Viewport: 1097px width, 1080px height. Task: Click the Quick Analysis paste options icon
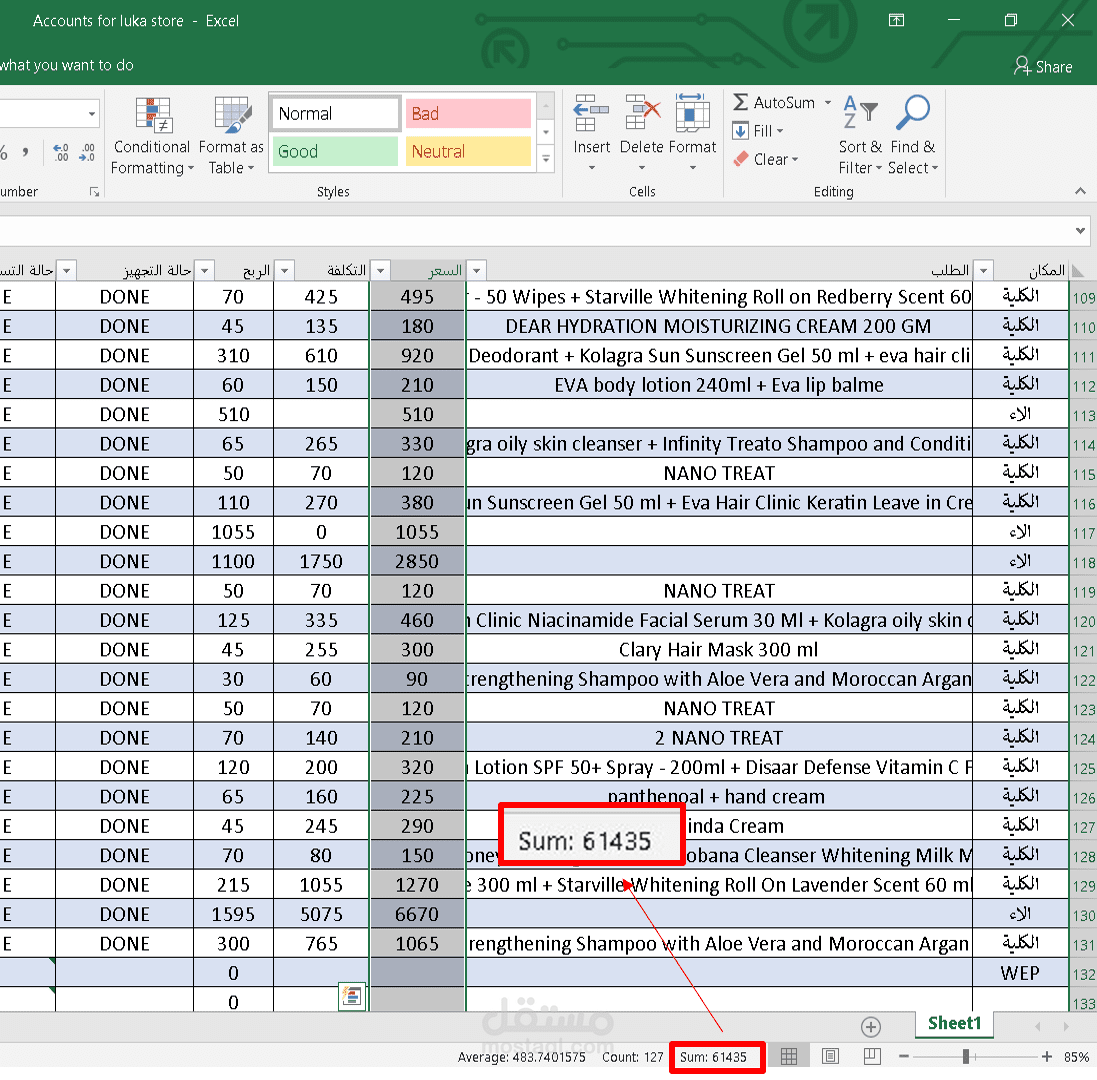pos(352,995)
